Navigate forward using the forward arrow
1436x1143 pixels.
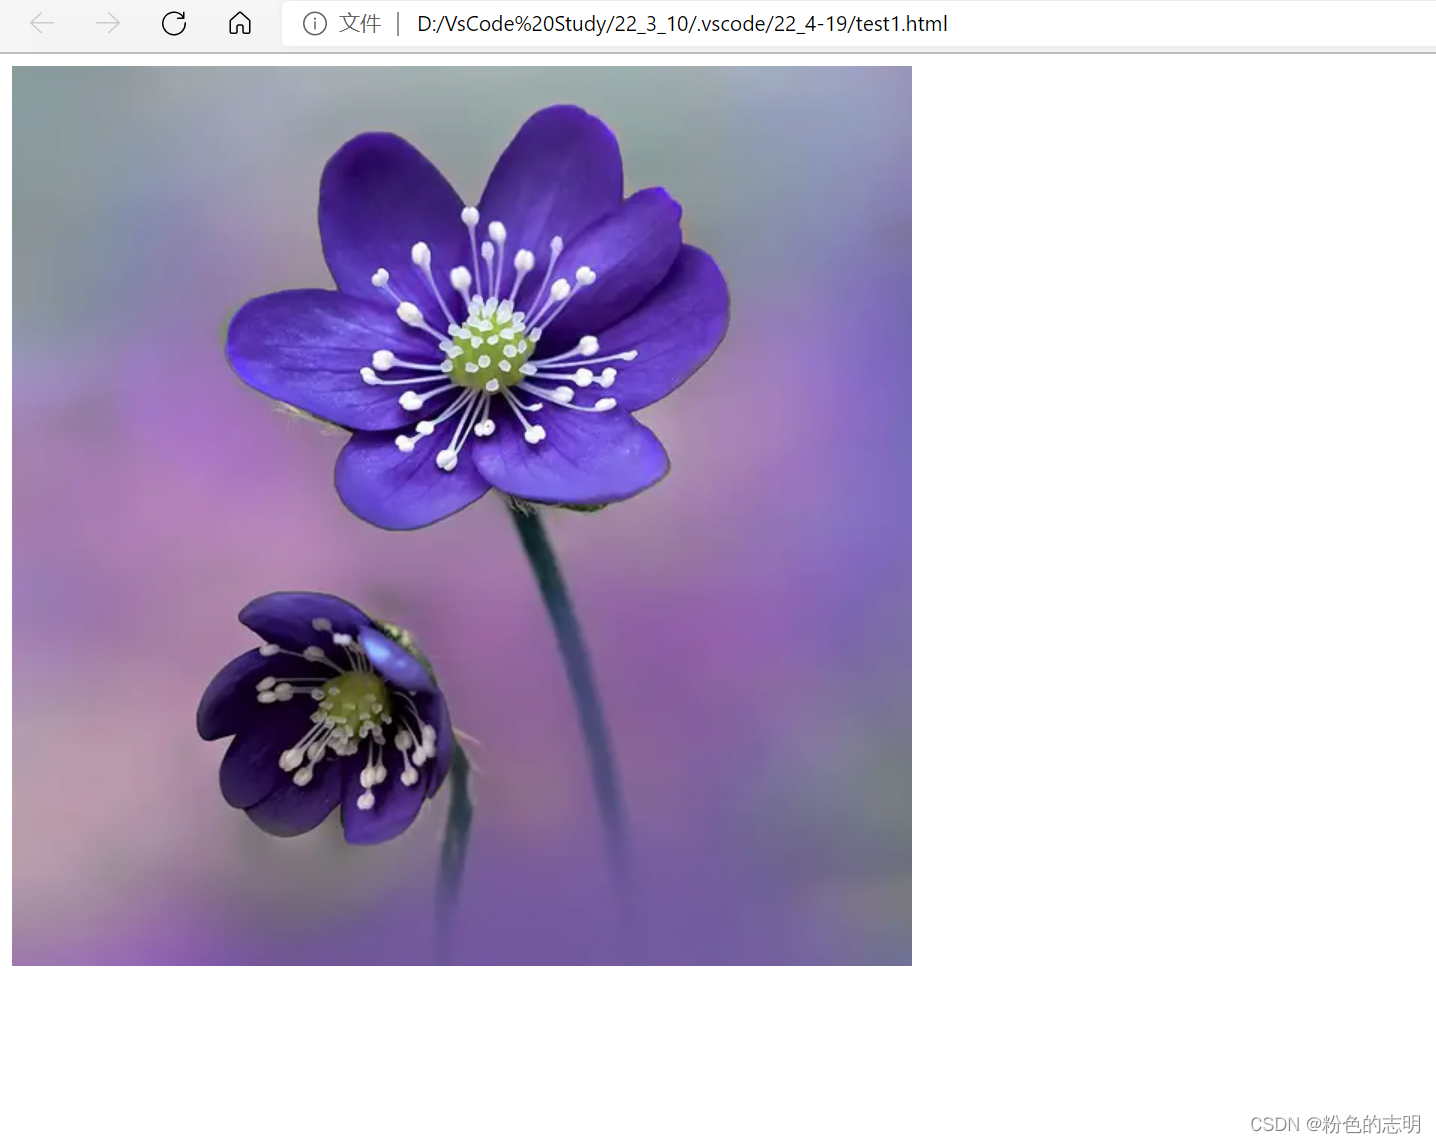click(107, 23)
